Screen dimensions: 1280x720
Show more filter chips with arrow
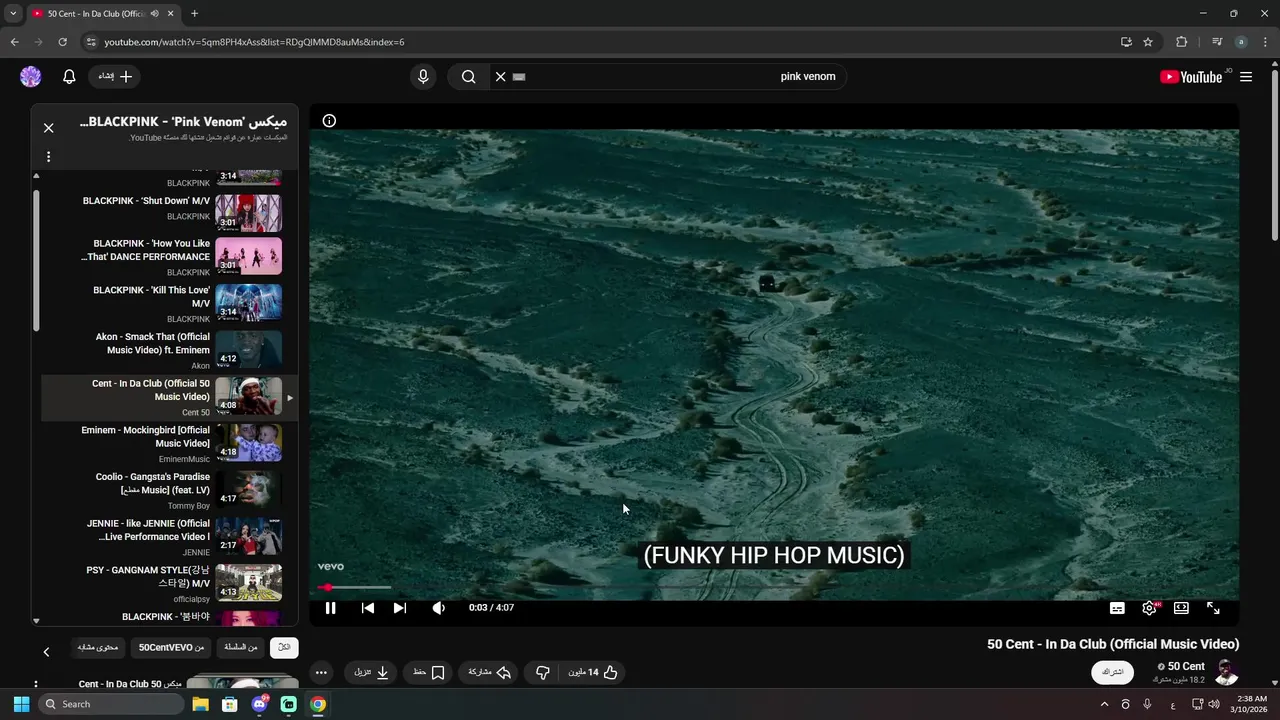point(46,652)
